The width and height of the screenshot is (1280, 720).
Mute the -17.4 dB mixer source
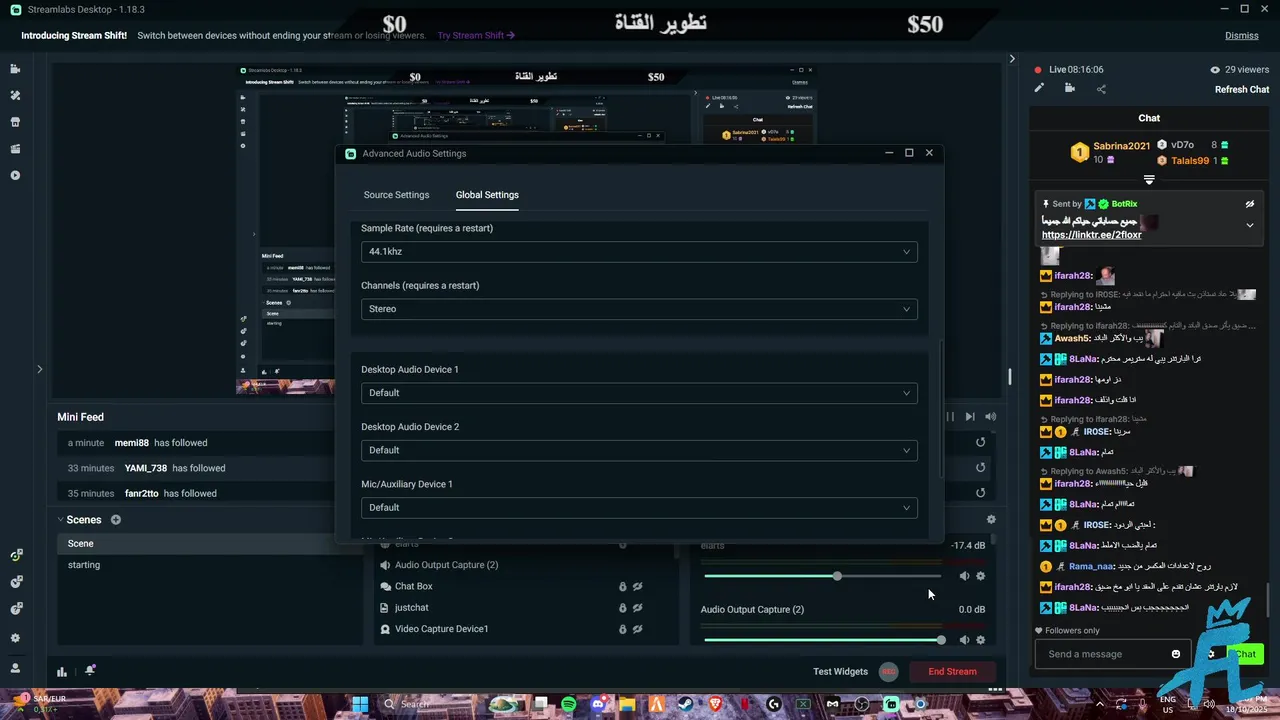(x=964, y=576)
